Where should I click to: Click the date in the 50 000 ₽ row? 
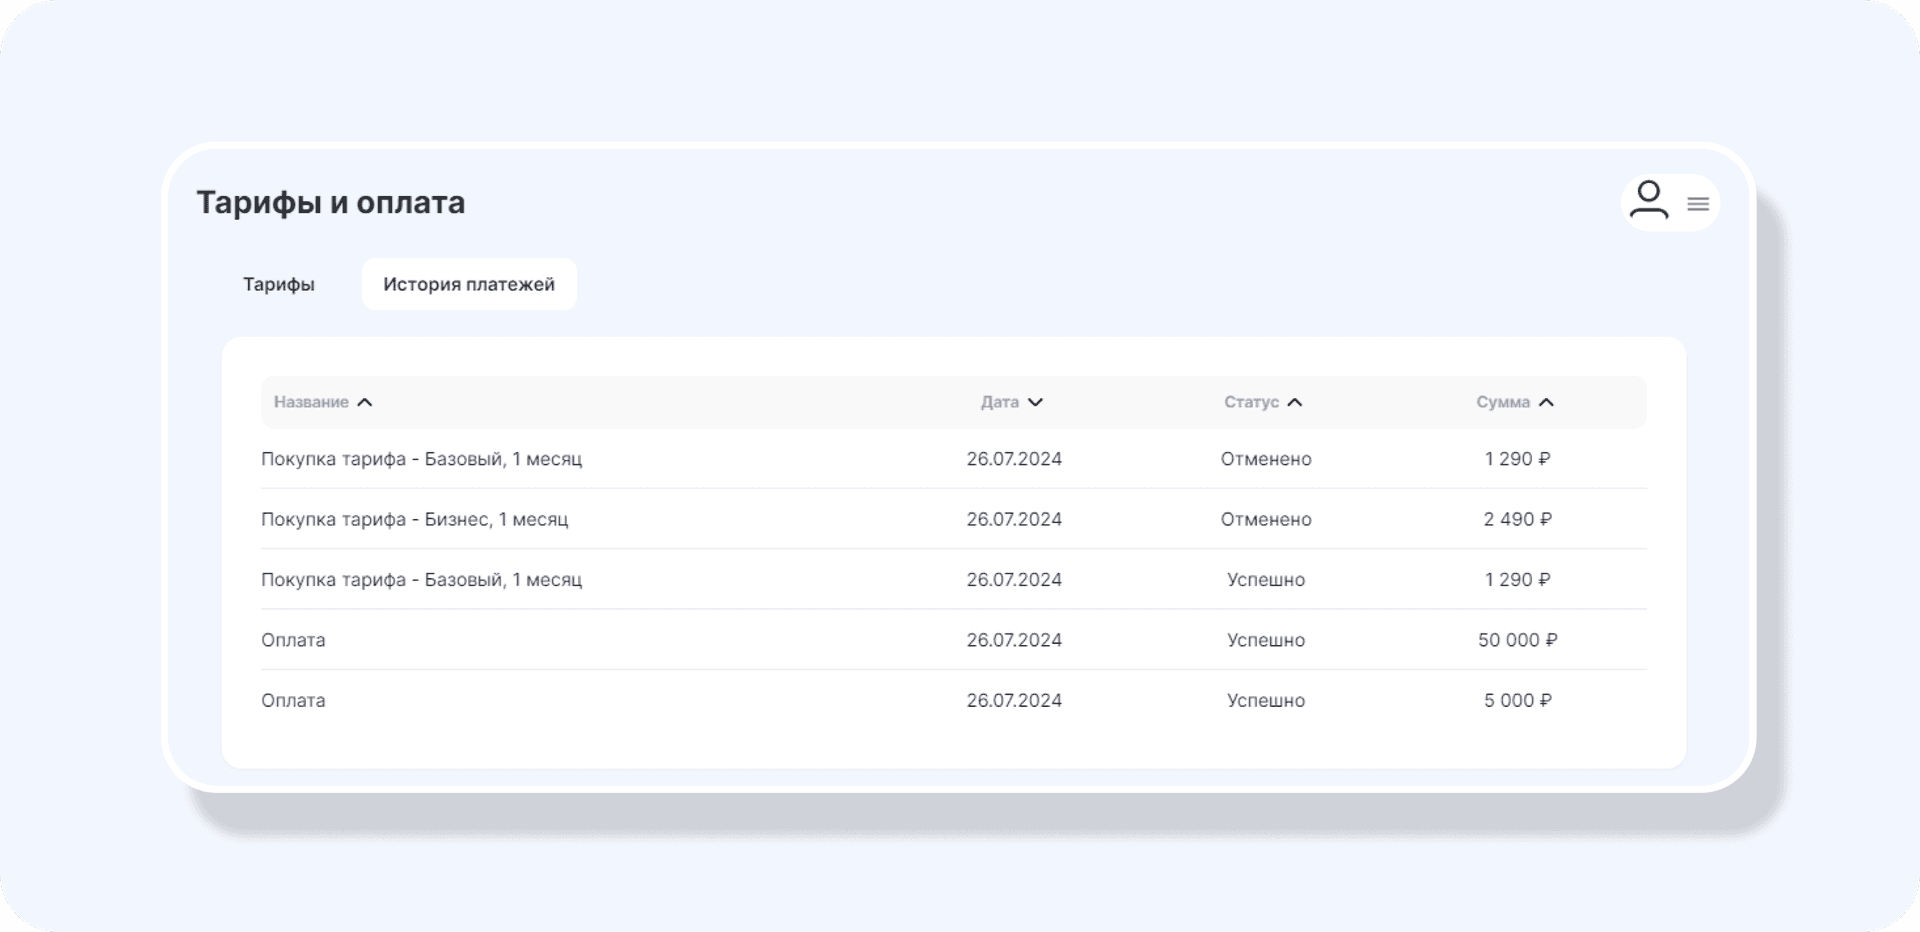click(x=1014, y=640)
